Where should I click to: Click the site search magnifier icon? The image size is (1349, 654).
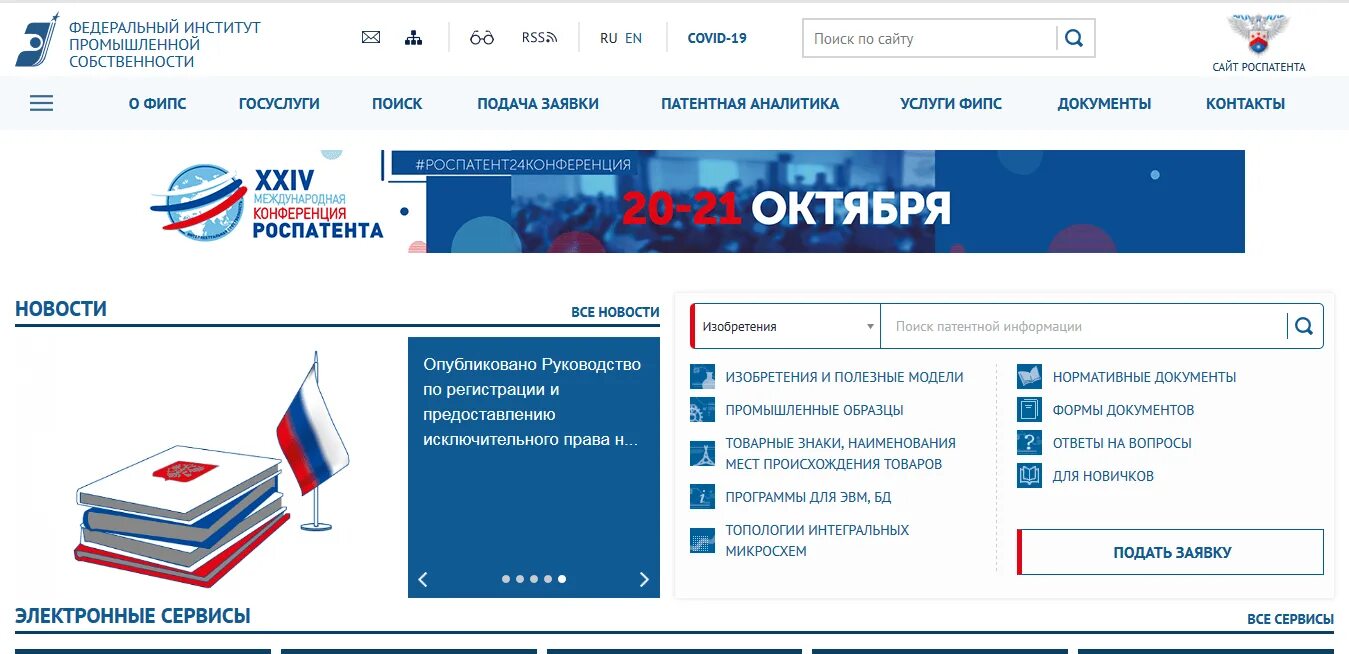1074,39
